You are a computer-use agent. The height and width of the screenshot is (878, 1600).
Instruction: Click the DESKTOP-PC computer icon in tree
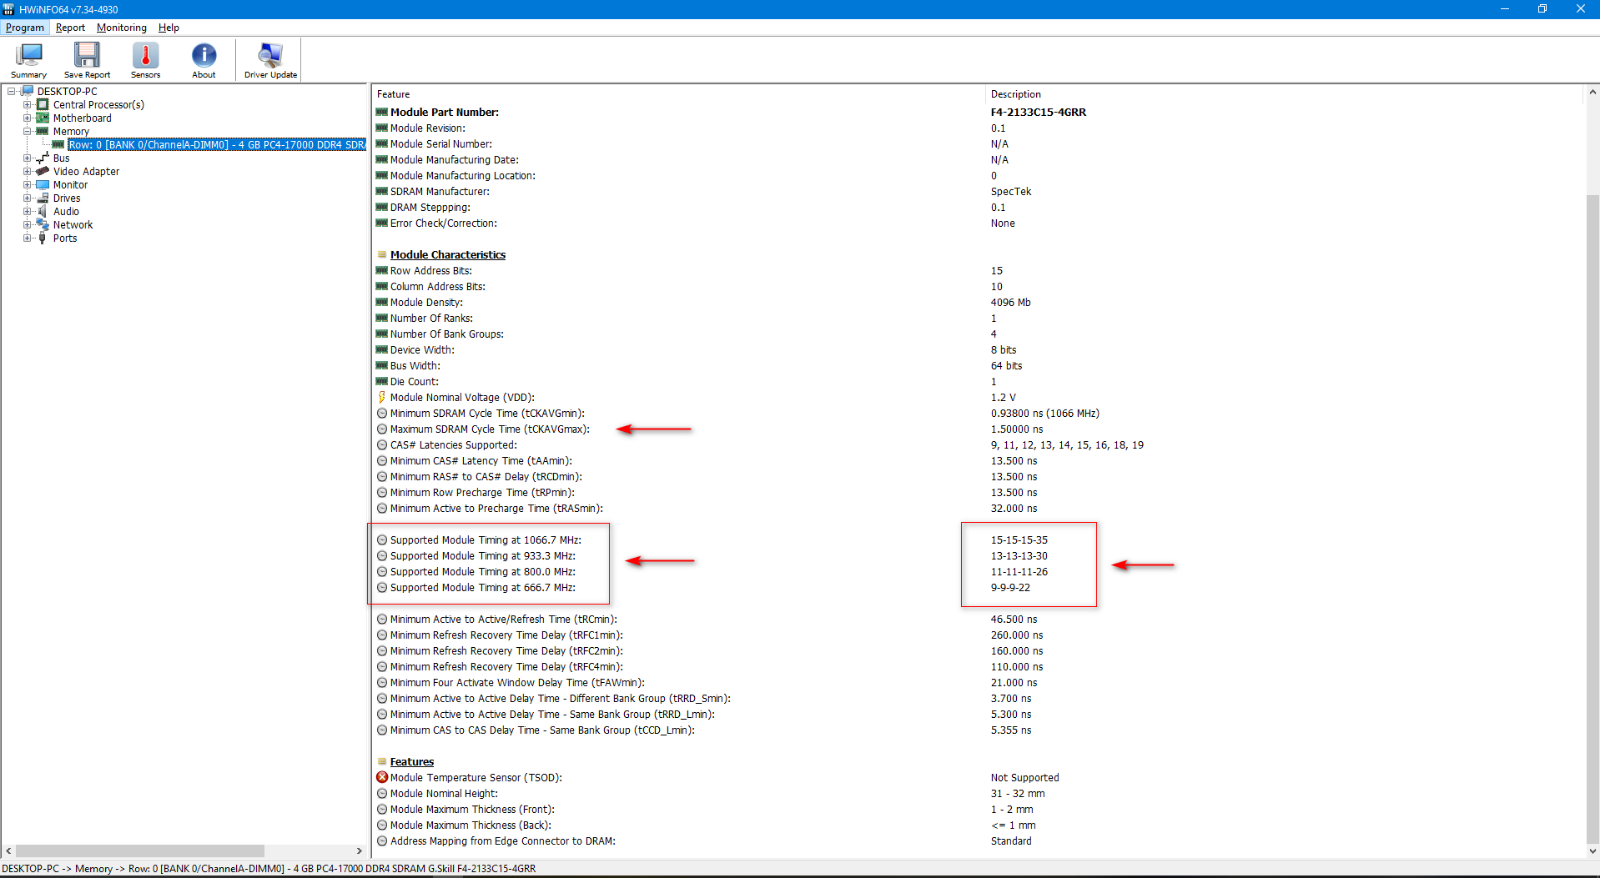click(28, 91)
